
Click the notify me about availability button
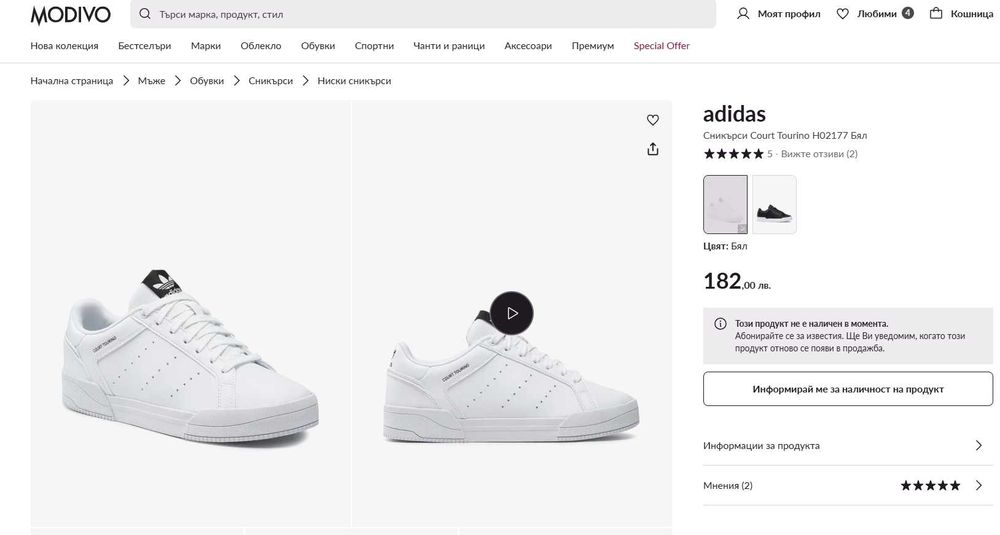point(848,389)
